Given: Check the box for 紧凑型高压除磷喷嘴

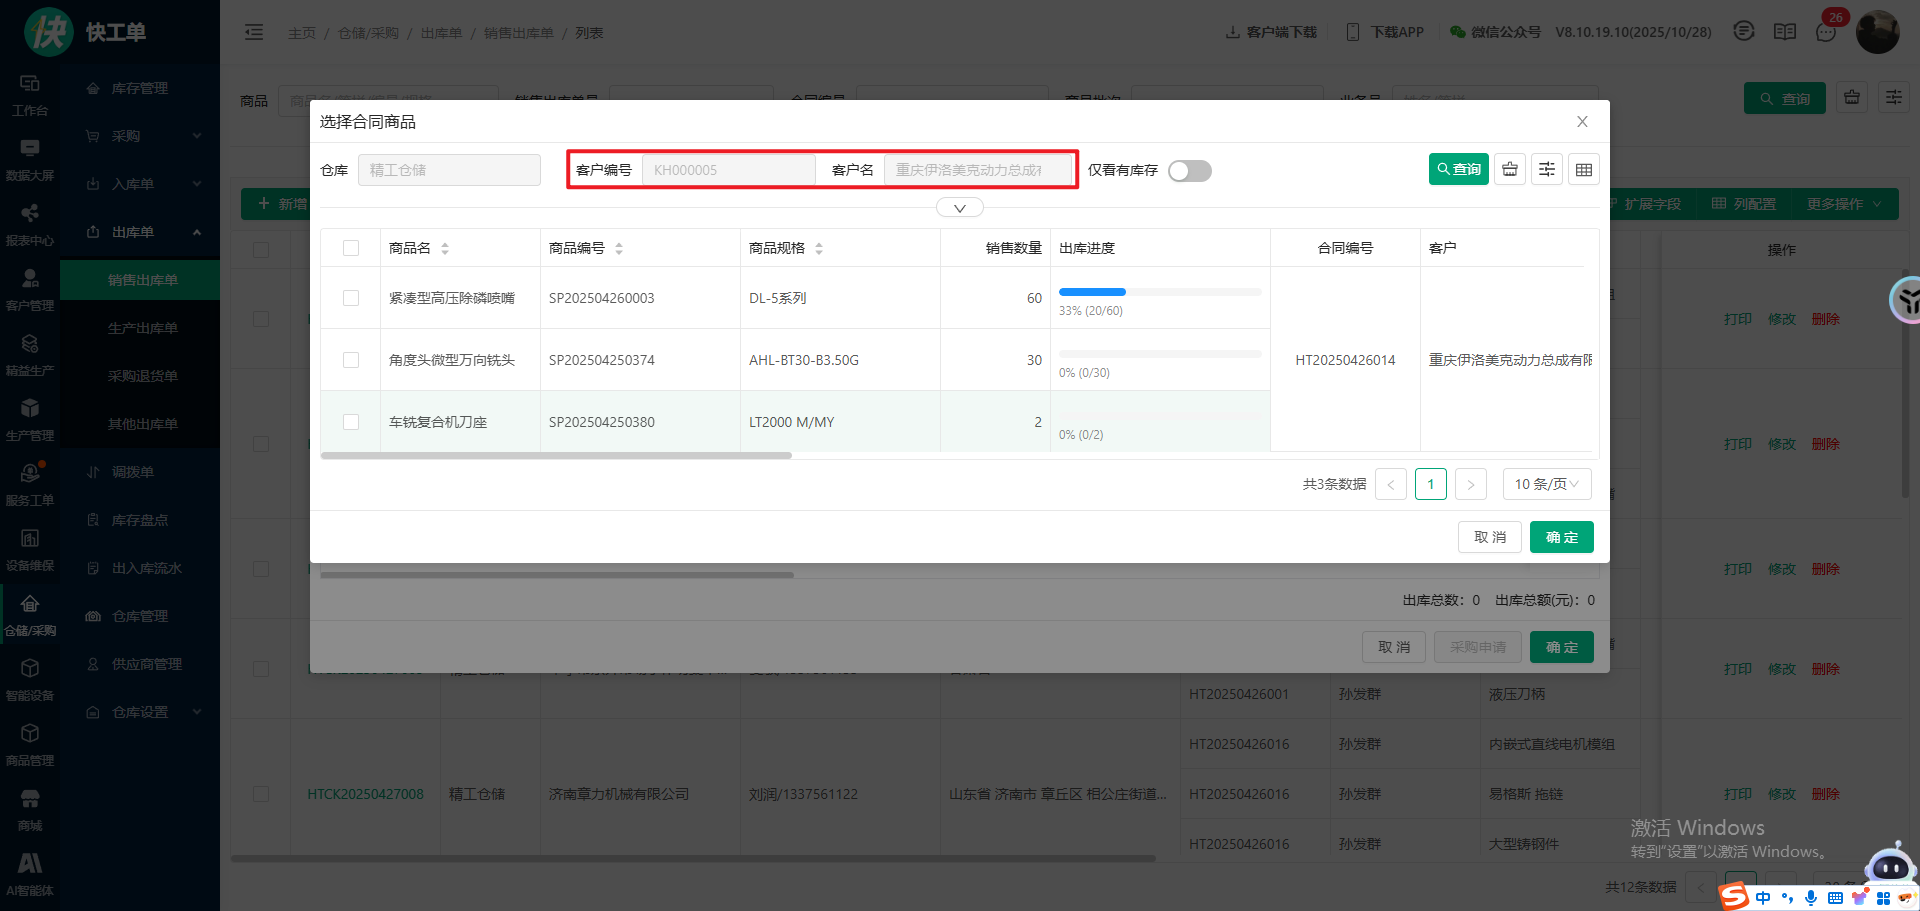Looking at the screenshot, I should (x=351, y=298).
